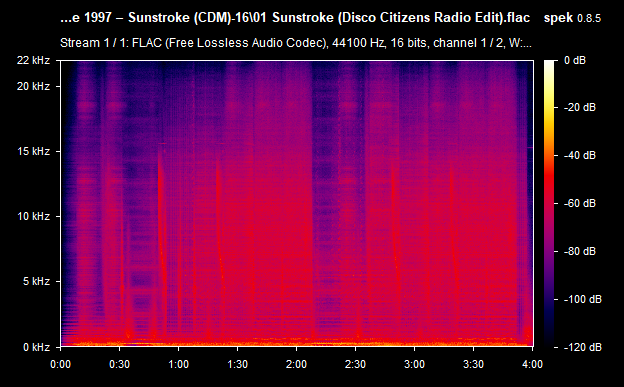Click the -20 dB scale label

pos(579,107)
